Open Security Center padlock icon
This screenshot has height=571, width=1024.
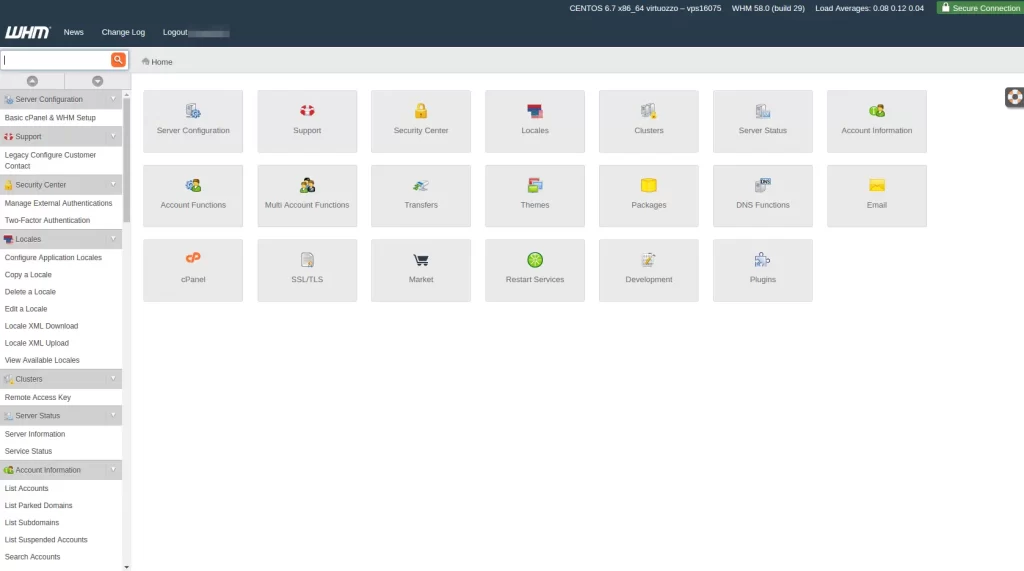[x=421, y=111]
